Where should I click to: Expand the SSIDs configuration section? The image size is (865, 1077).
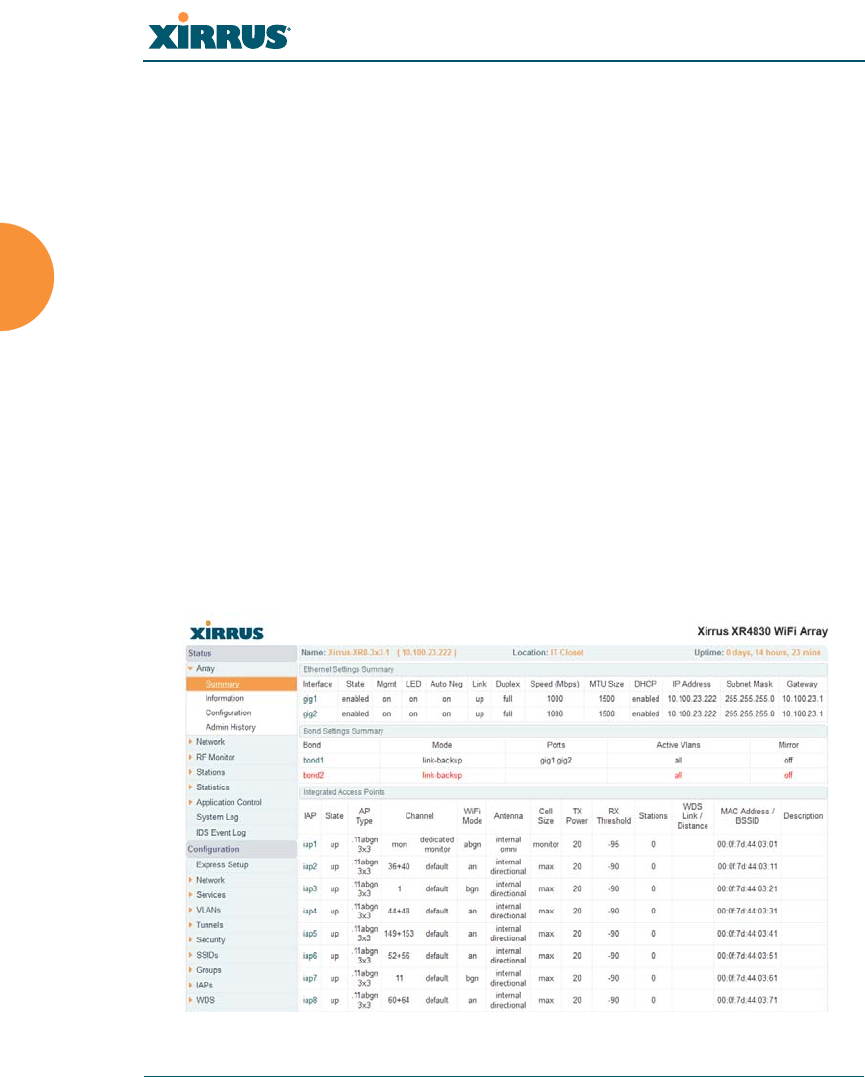point(190,955)
